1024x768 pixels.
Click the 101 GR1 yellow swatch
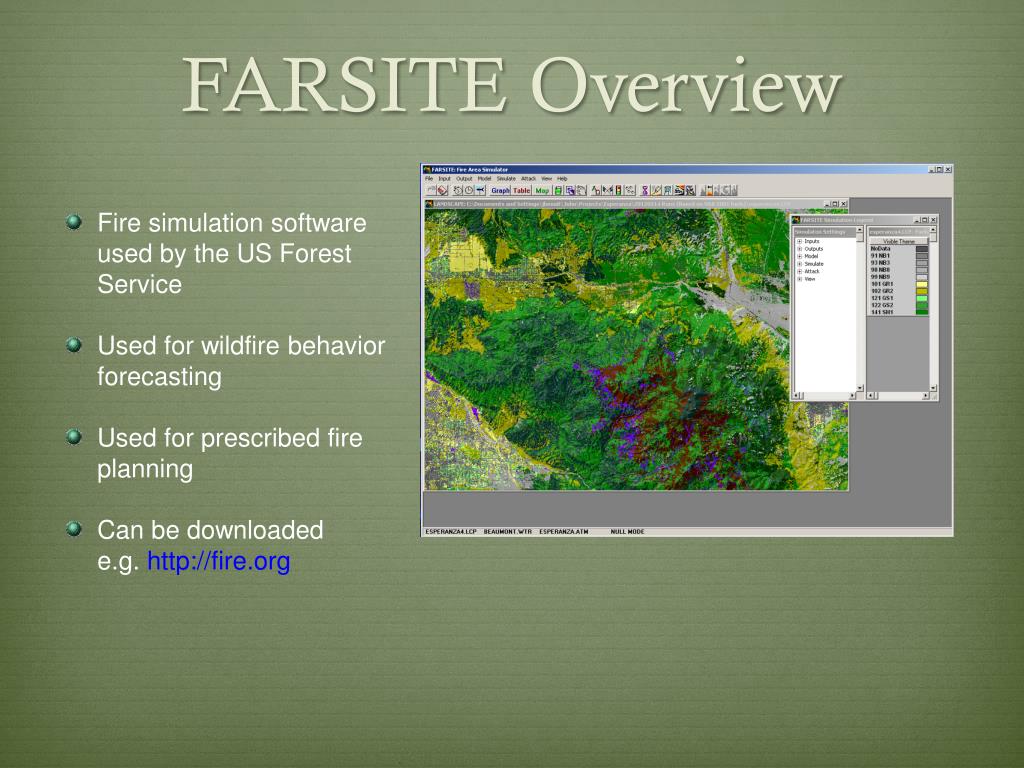pos(922,284)
